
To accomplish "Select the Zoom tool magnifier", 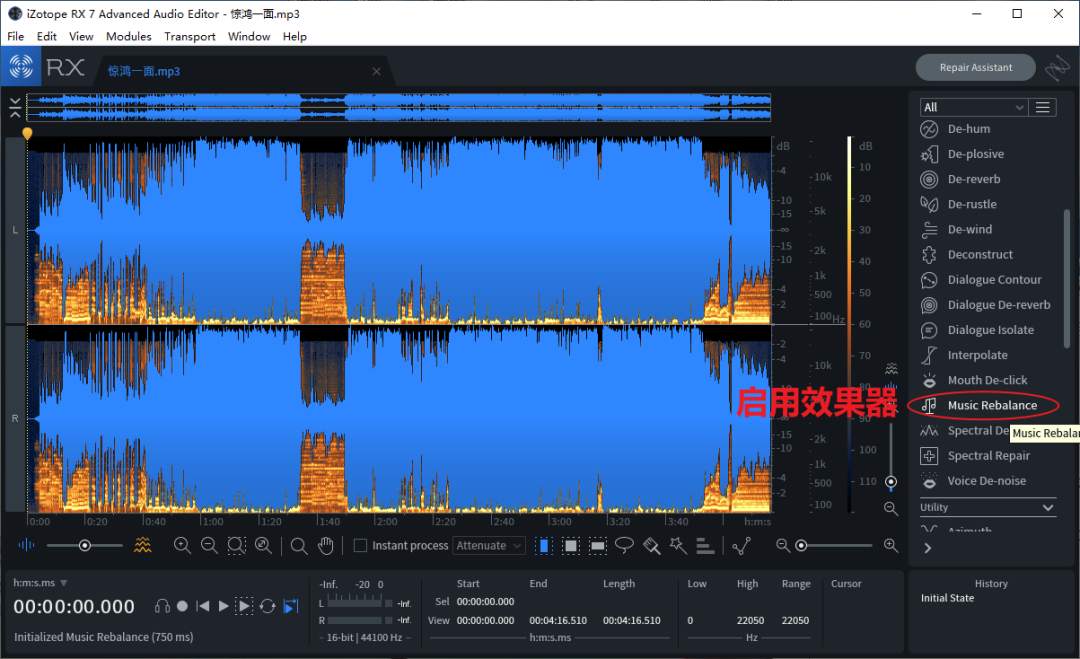I will pos(298,545).
